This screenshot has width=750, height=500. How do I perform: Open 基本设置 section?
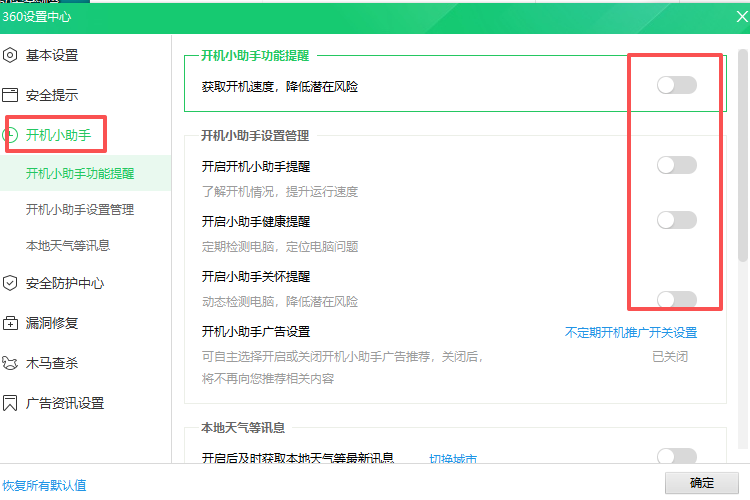coord(52,55)
